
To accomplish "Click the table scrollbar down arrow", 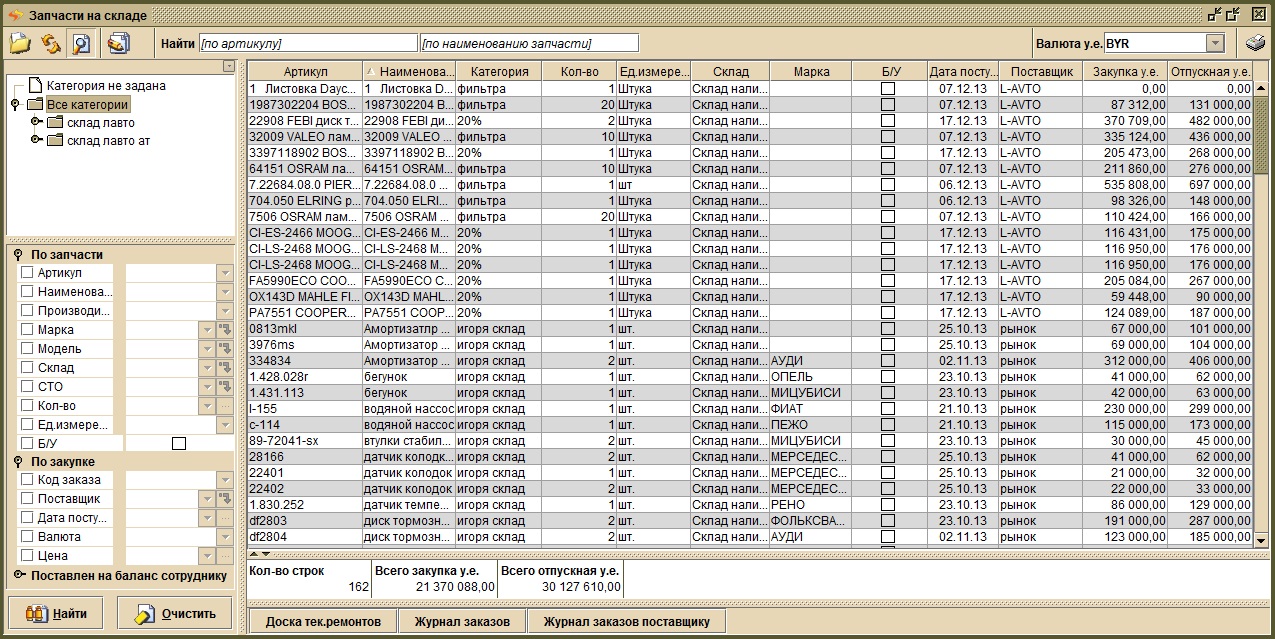I will click(1261, 540).
